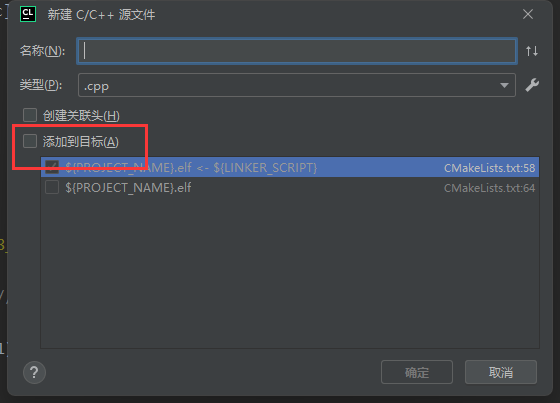Select the ${PROJECT_NAME}.elf <- ${LINKER_SCRIPT} row

tap(290, 167)
